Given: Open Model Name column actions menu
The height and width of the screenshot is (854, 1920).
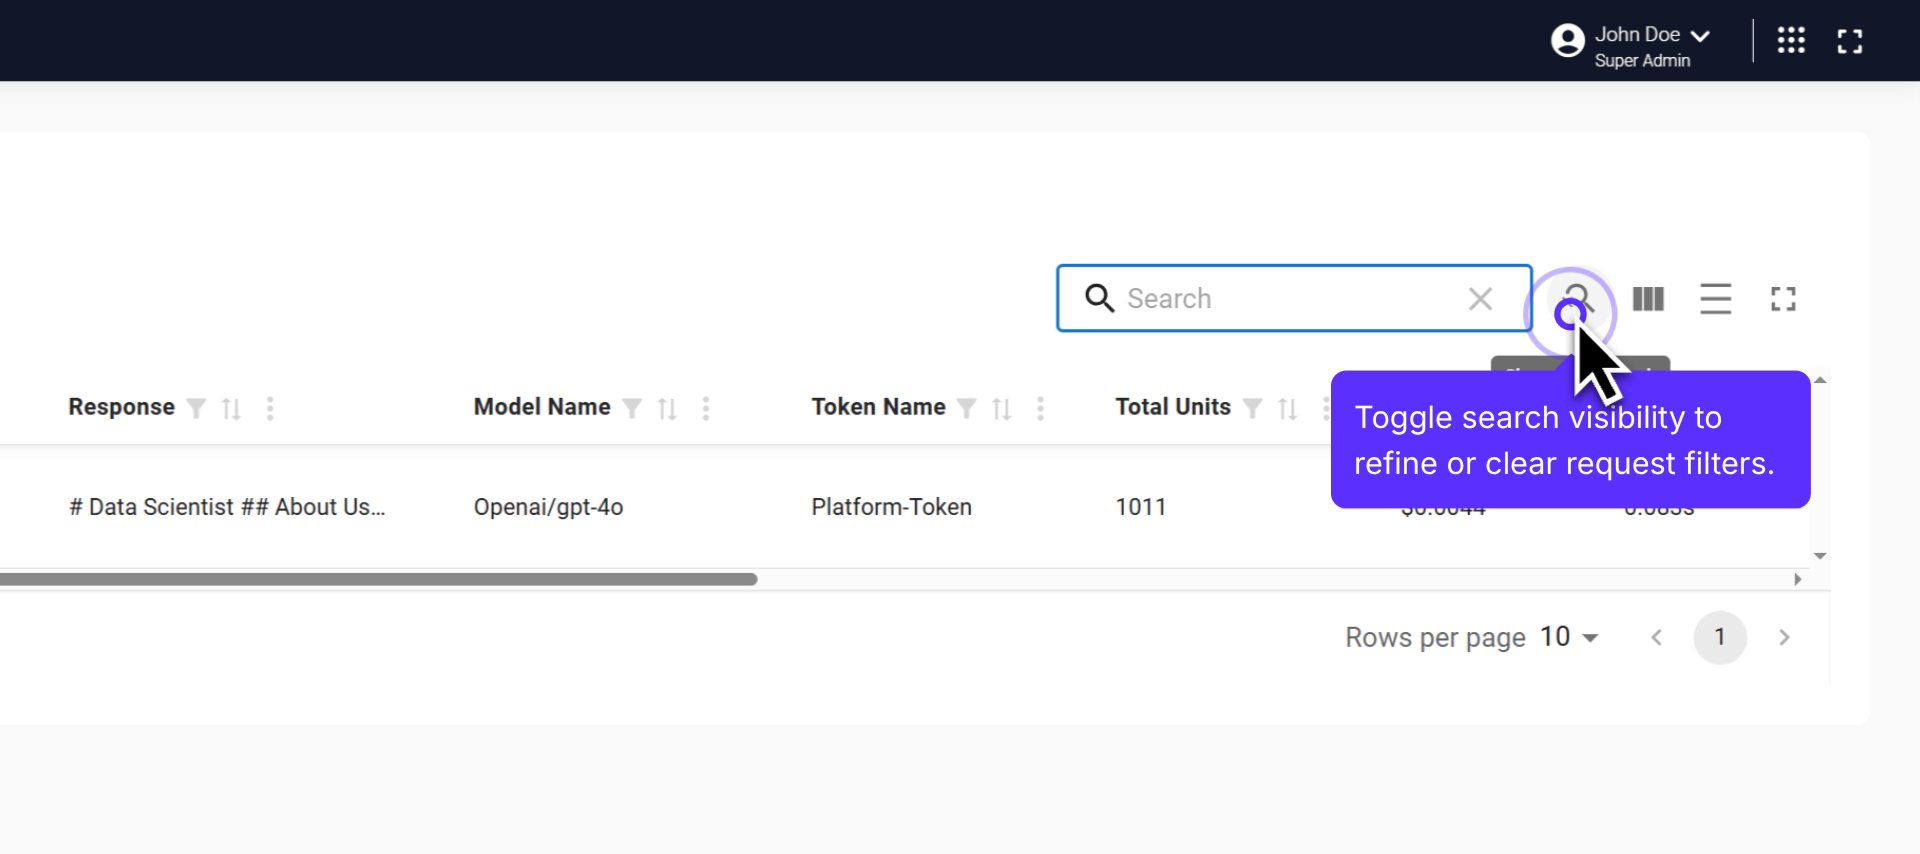Looking at the screenshot, I should click(706, 408).
